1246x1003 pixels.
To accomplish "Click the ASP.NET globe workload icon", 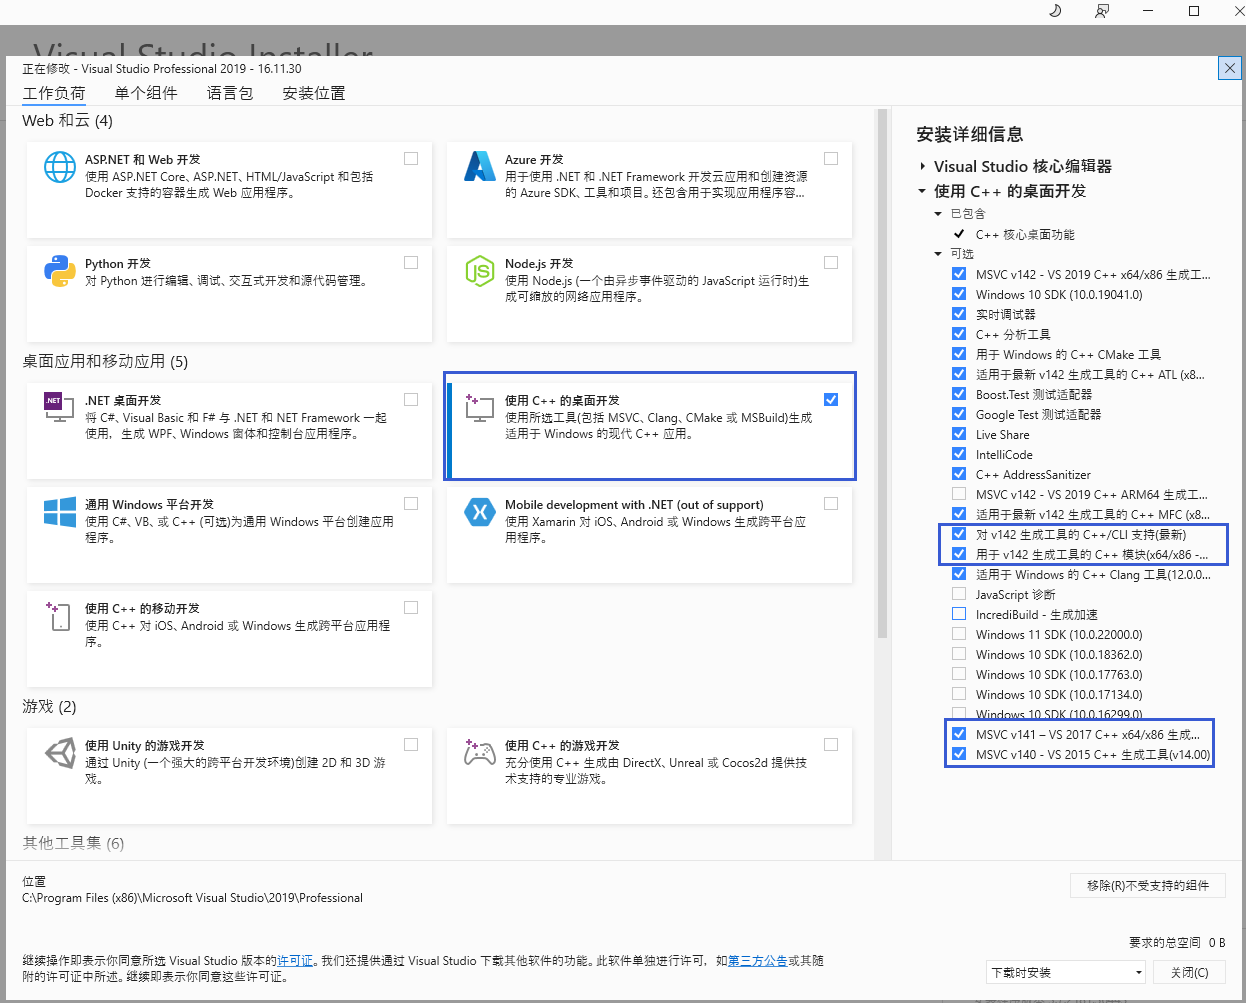I will coord(60,167).
